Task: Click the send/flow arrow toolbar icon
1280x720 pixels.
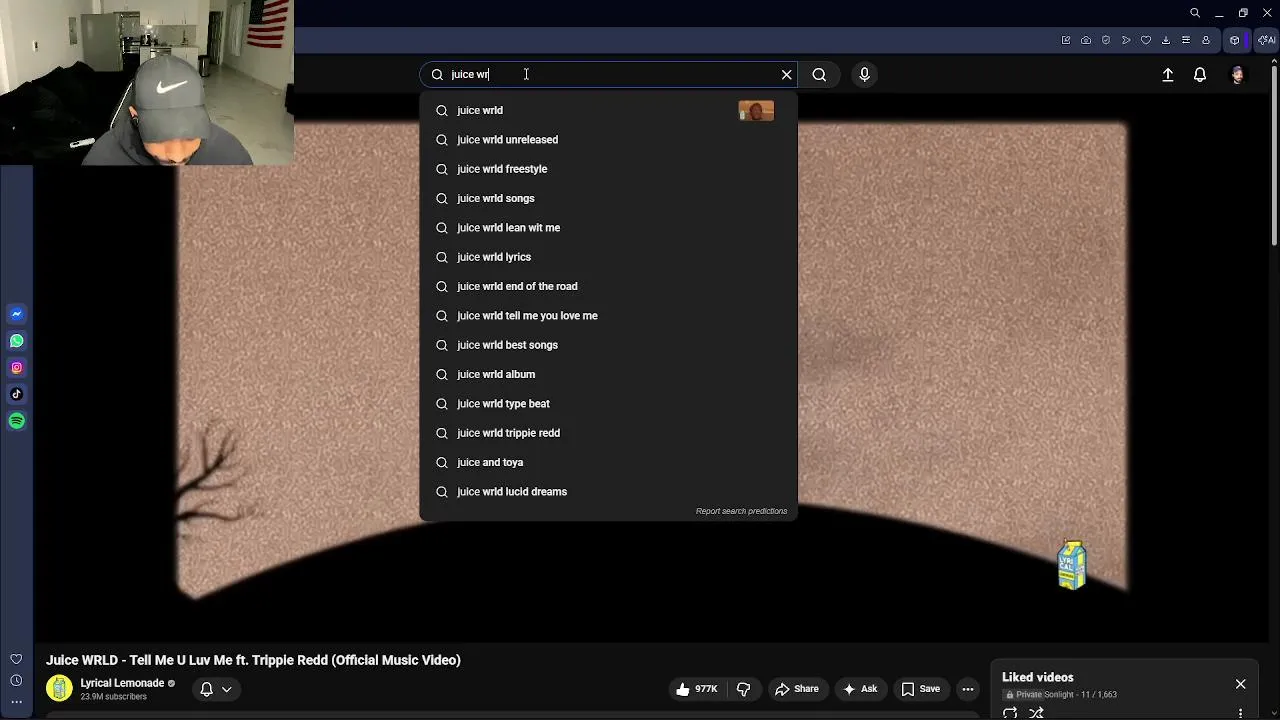Action: click(x=1126, y=40)
